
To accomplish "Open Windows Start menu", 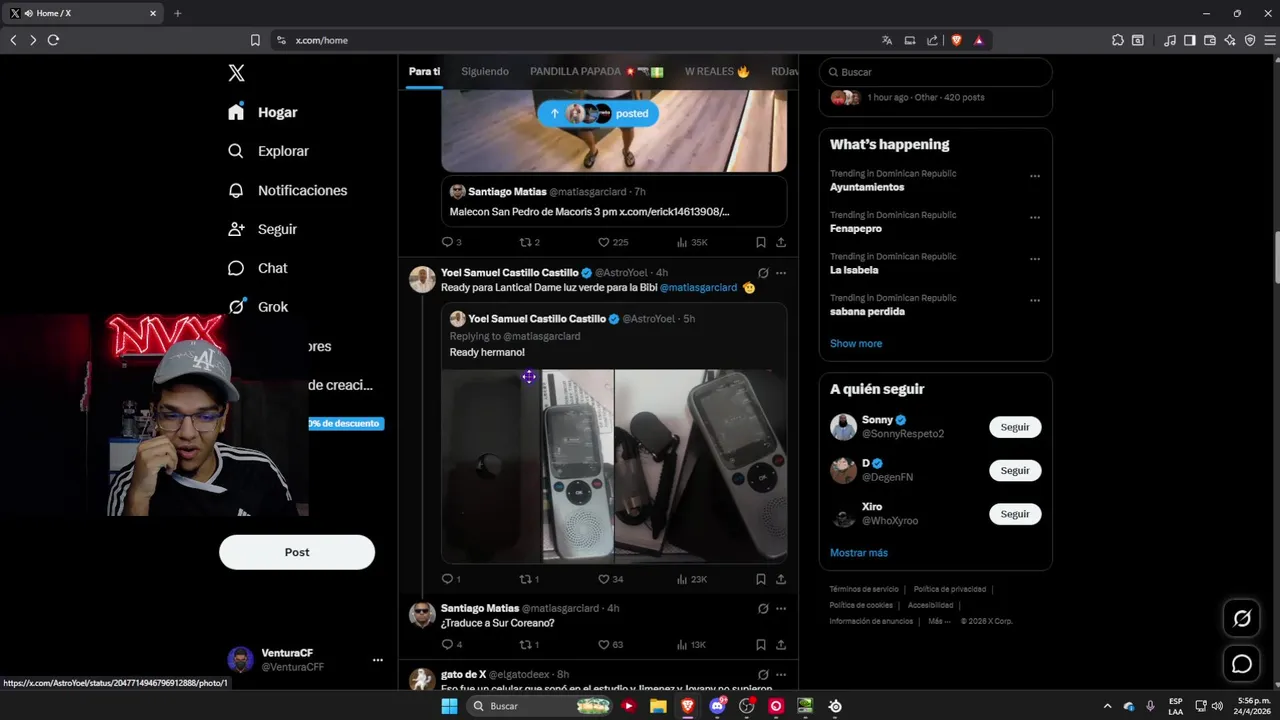I will (x=449, y=706).
